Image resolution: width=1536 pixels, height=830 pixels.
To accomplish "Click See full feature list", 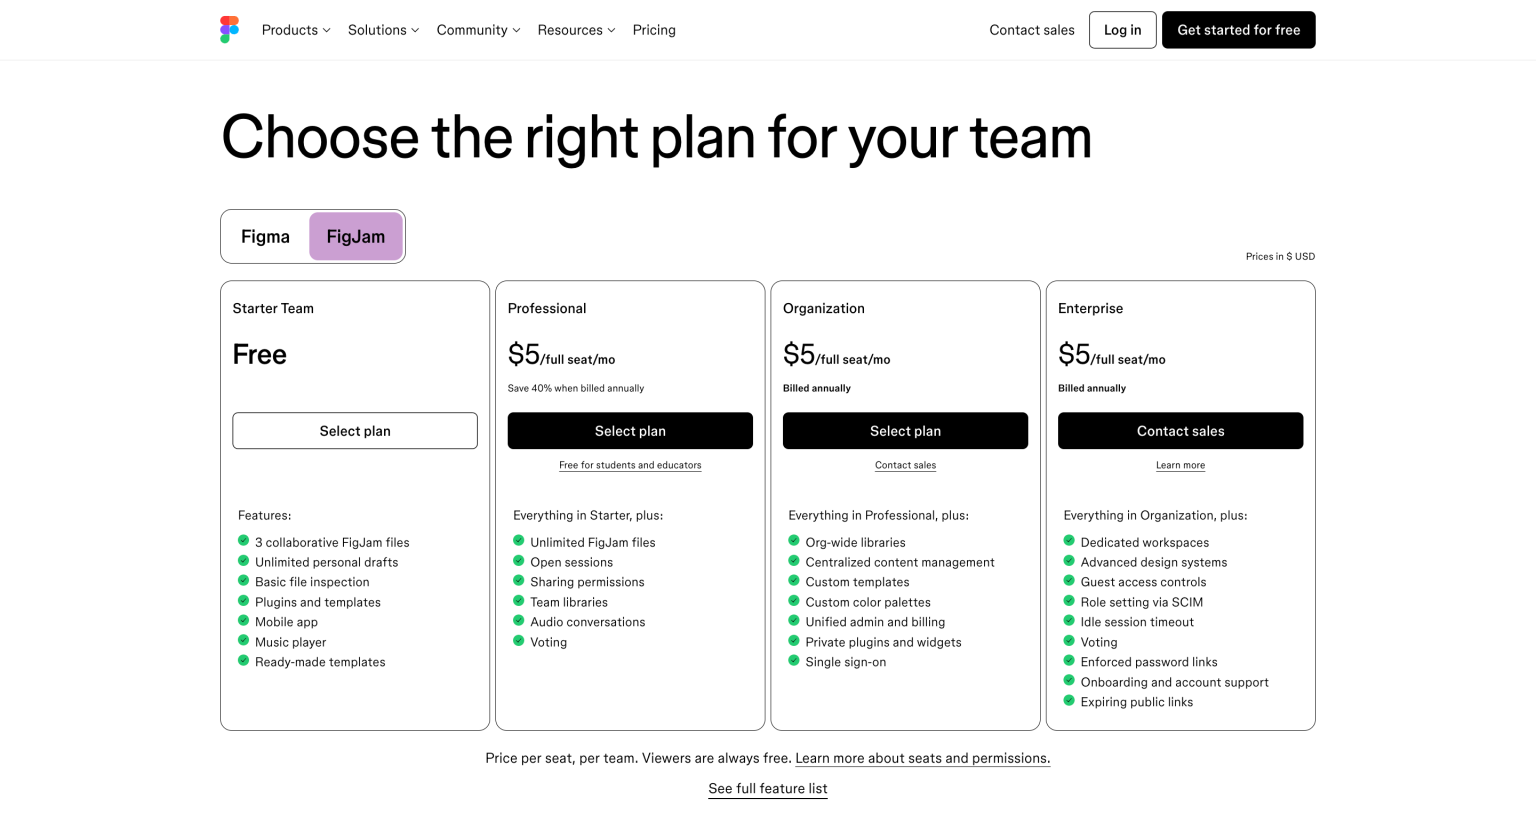I will click(767, 788).
